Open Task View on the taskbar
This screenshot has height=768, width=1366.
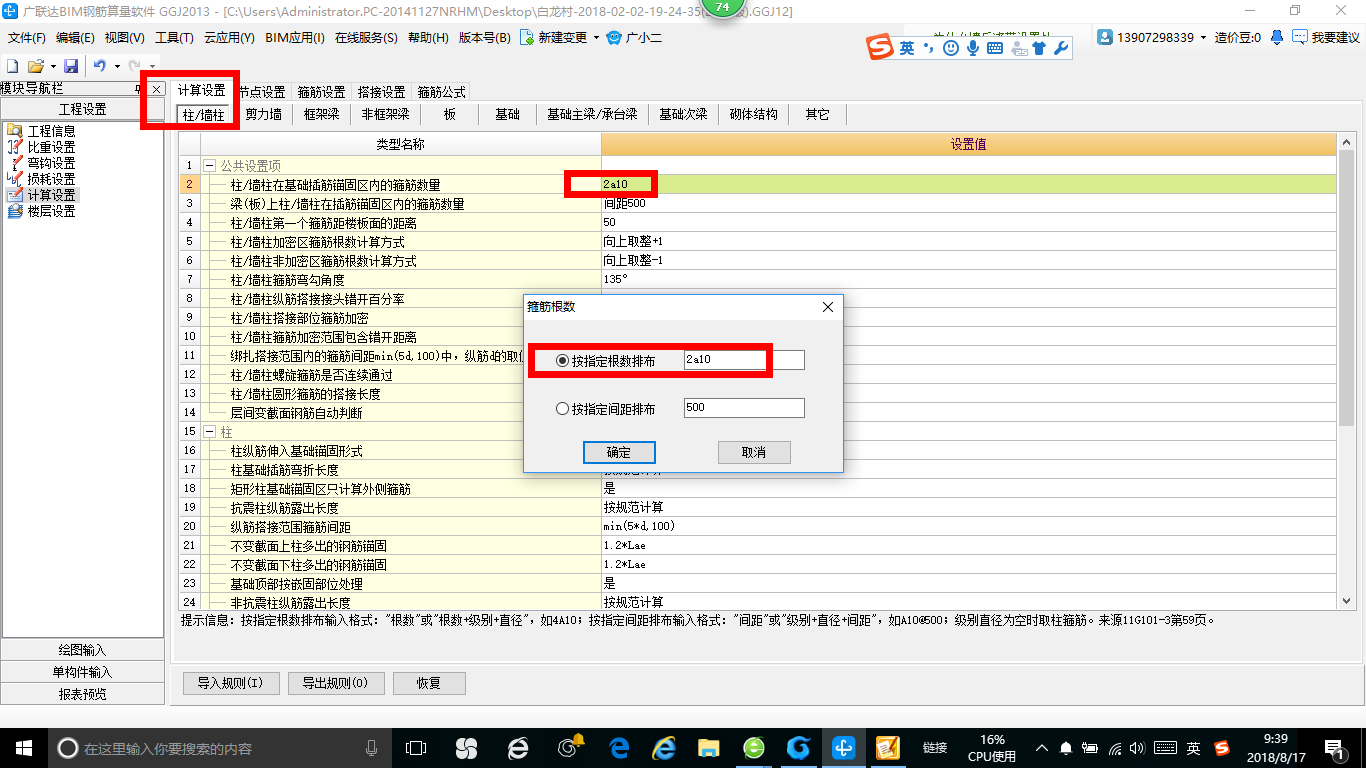(x=415, y=747)
